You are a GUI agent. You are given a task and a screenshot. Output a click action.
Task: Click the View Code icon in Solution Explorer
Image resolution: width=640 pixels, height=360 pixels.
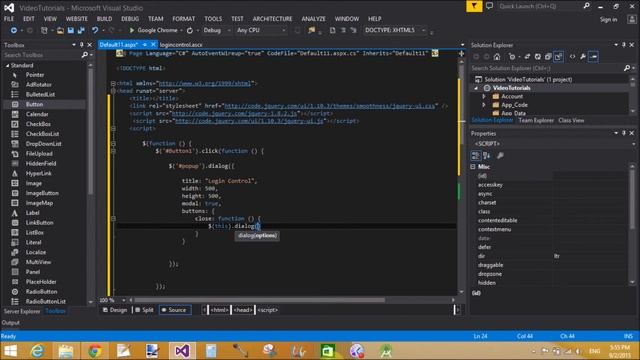(572, 57)
